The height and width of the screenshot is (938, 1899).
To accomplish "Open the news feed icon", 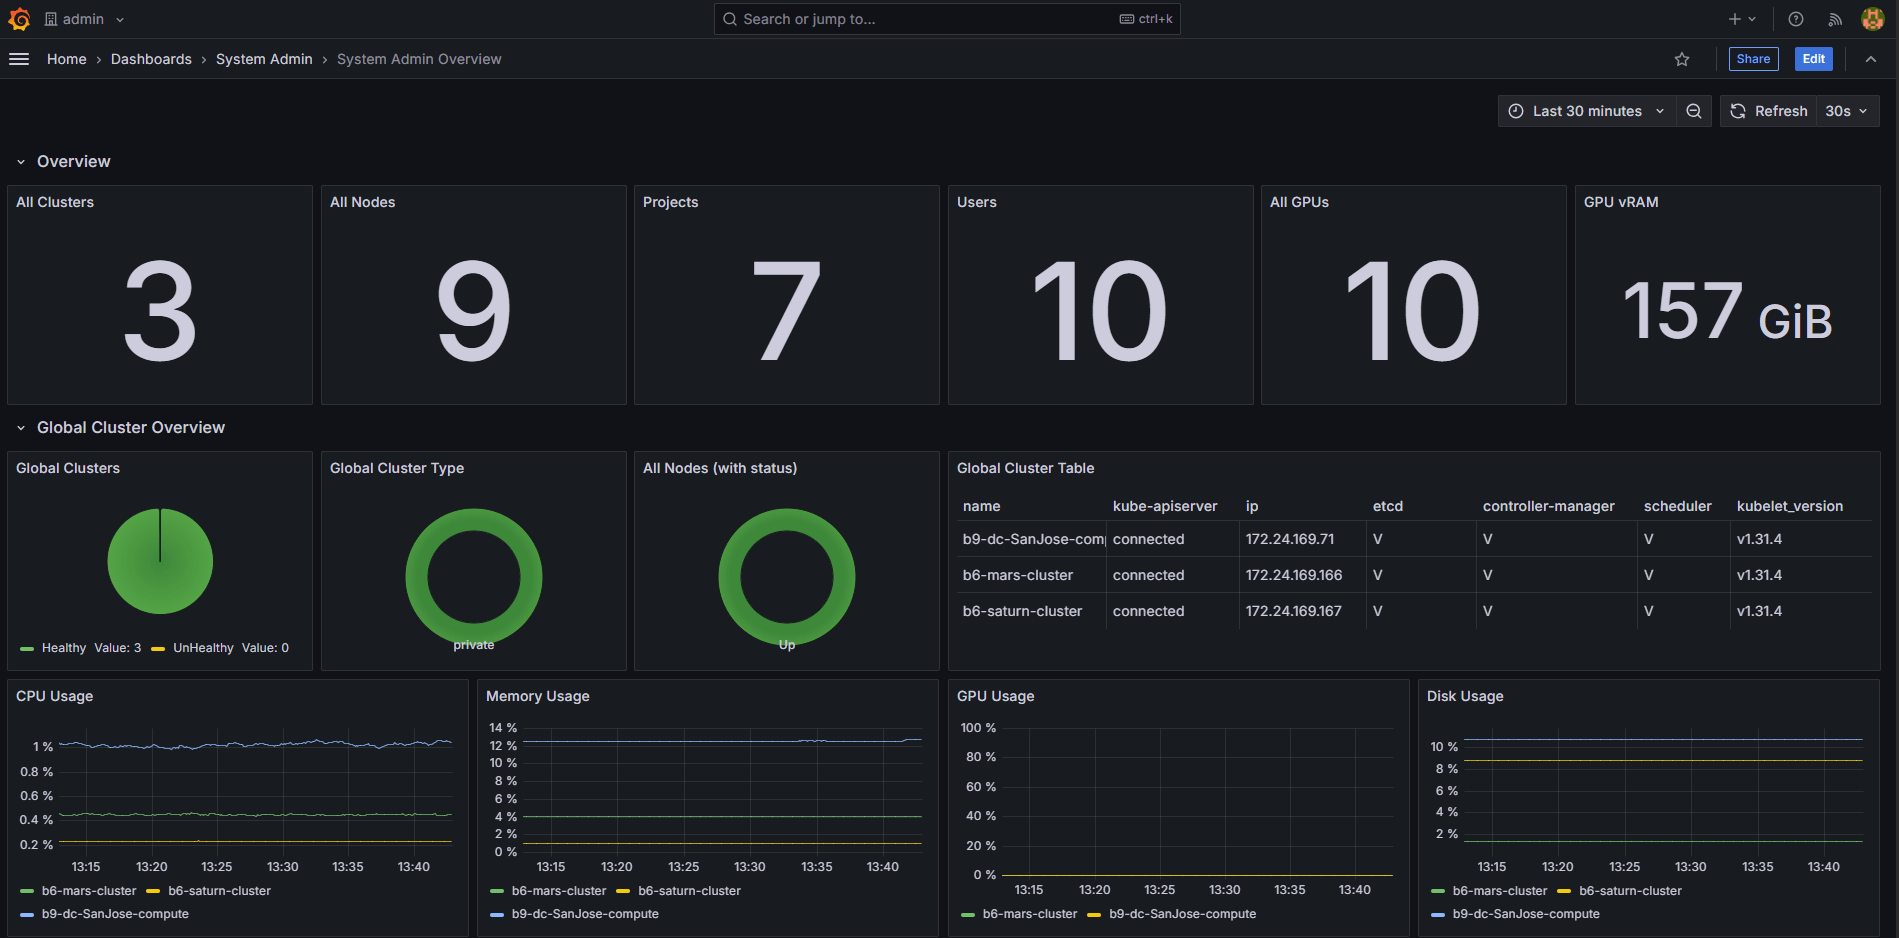I will click(x=1835, y=19).
